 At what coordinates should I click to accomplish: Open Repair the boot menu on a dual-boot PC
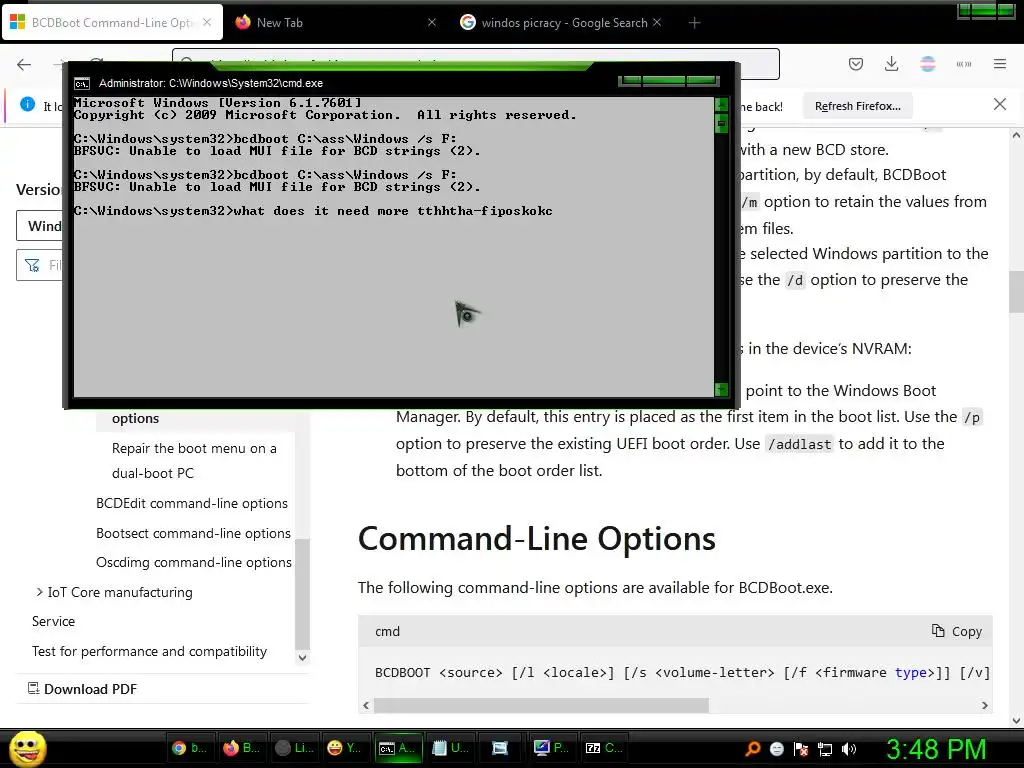194,460
